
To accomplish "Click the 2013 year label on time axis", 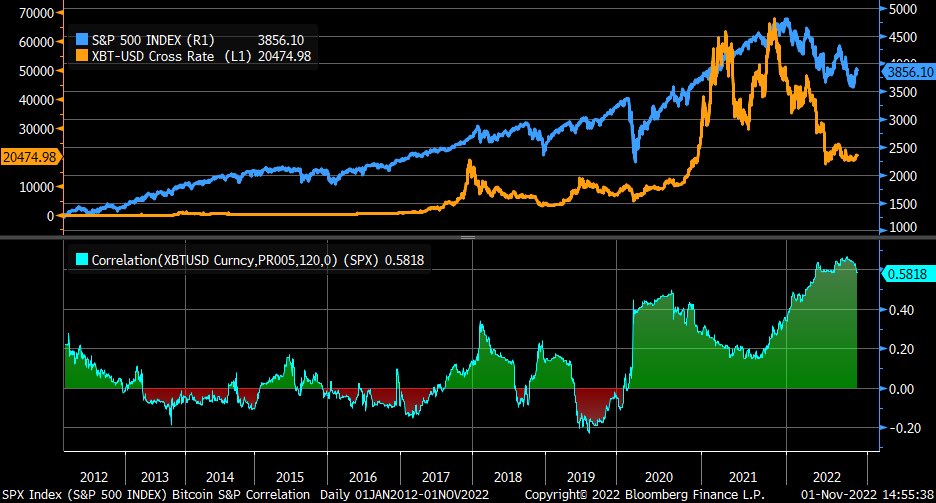I will tap(155, 477).
